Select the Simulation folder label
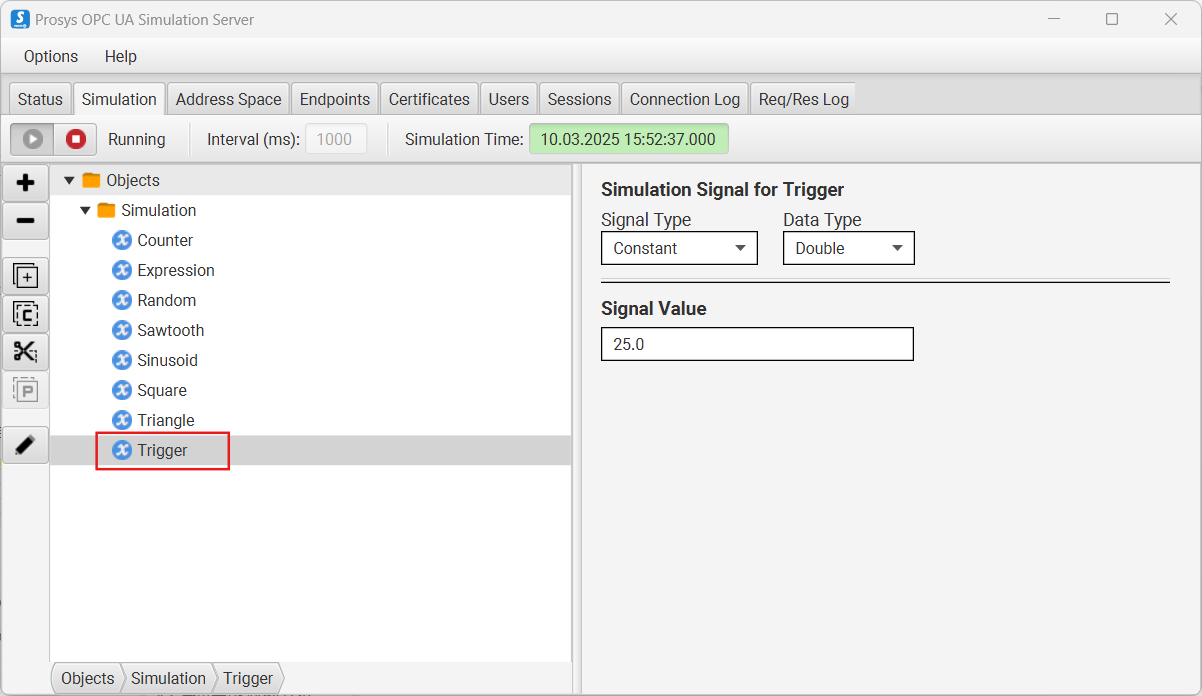Viewport: 1202px width, 696px height. (x=159, y=210)
